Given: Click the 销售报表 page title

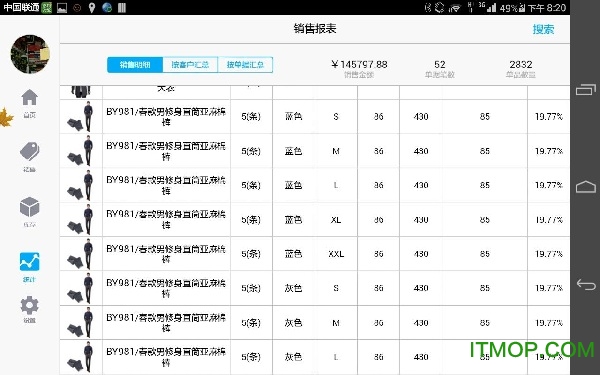Looking at the screenshot, I should tap(315, 29).
